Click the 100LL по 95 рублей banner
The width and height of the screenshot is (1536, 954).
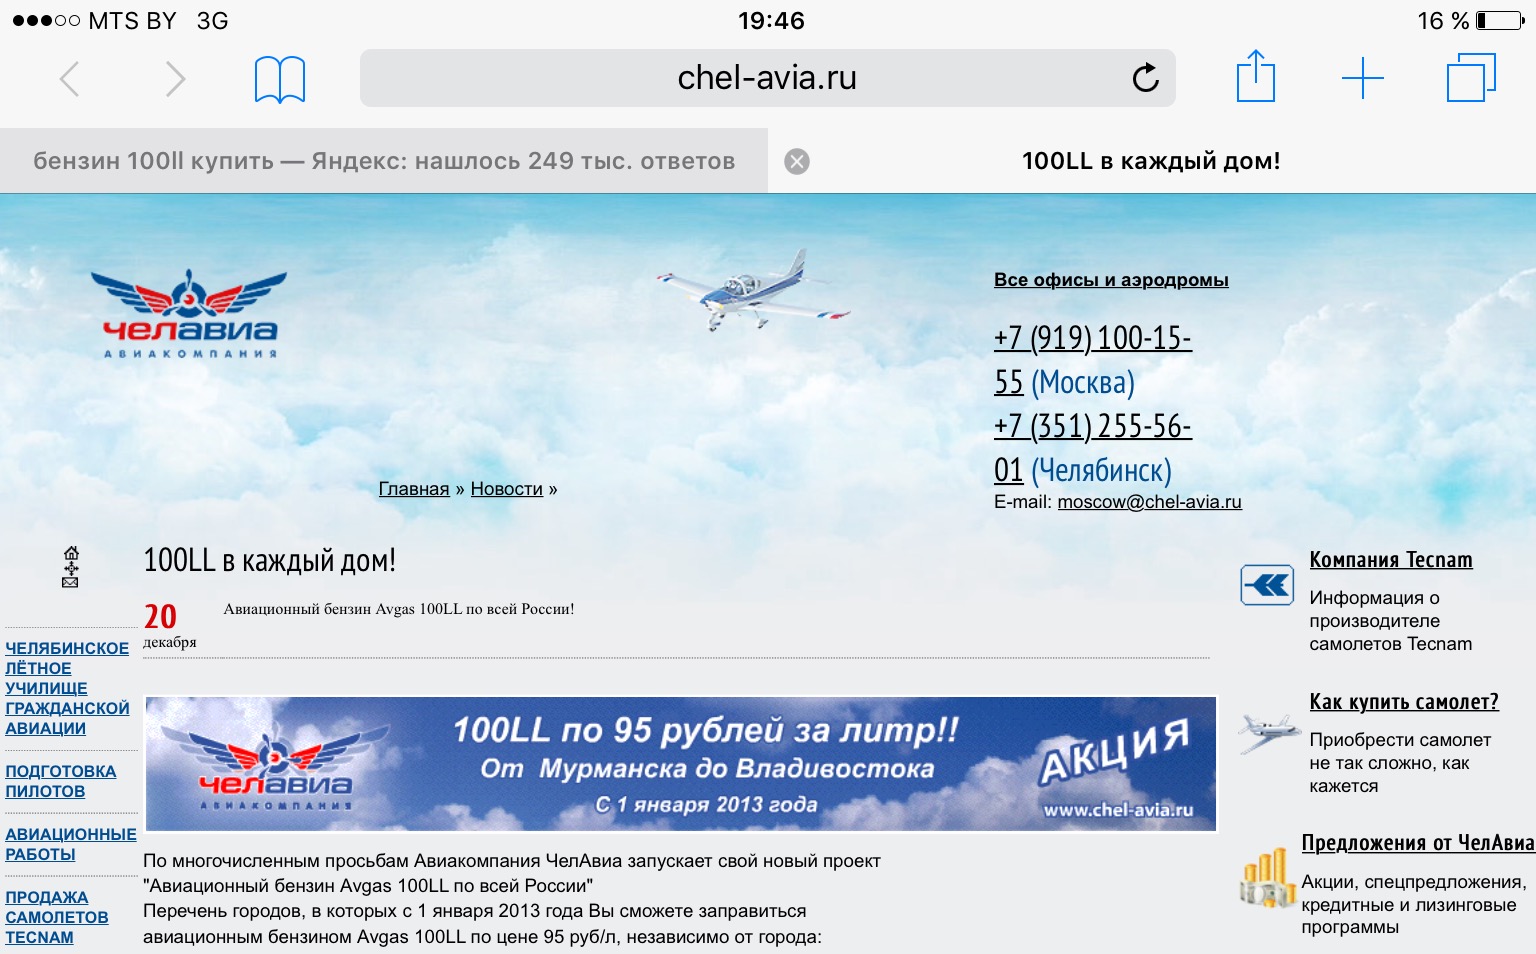681,764
